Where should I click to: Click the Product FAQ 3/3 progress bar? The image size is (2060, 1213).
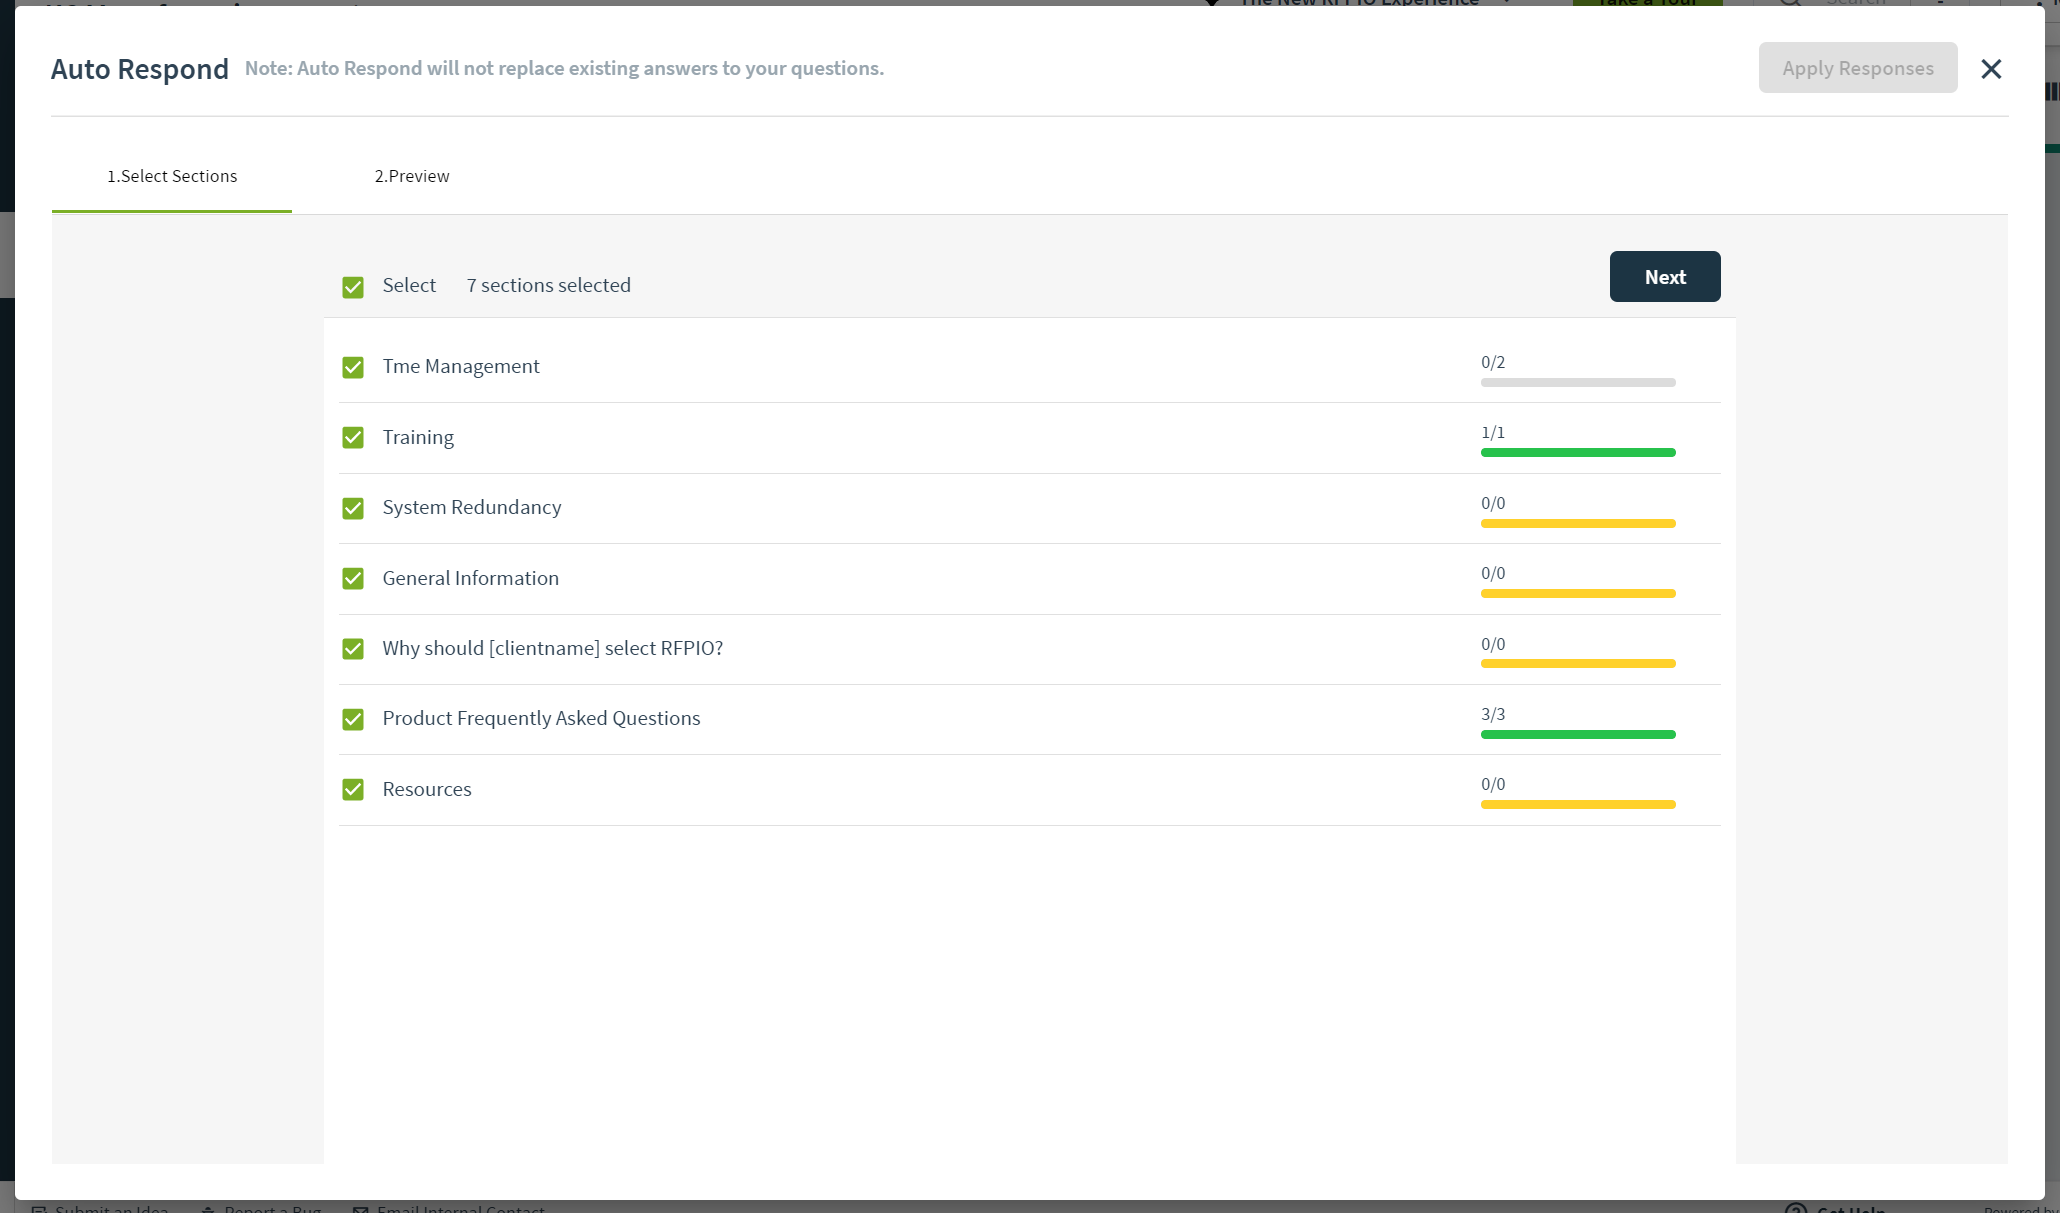[1578, 734]
